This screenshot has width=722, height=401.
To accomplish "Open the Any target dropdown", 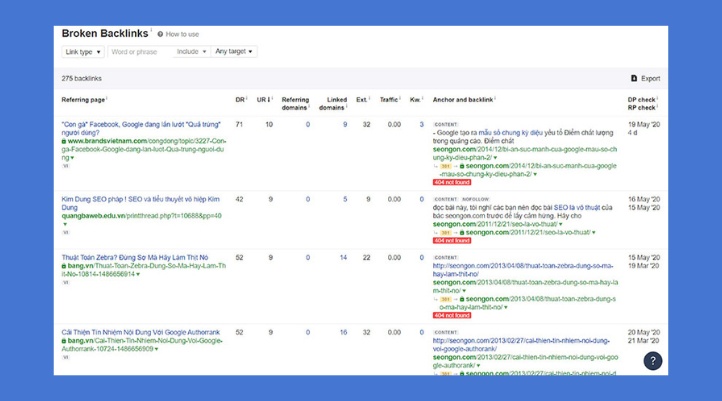I will (x=234, y=52).
